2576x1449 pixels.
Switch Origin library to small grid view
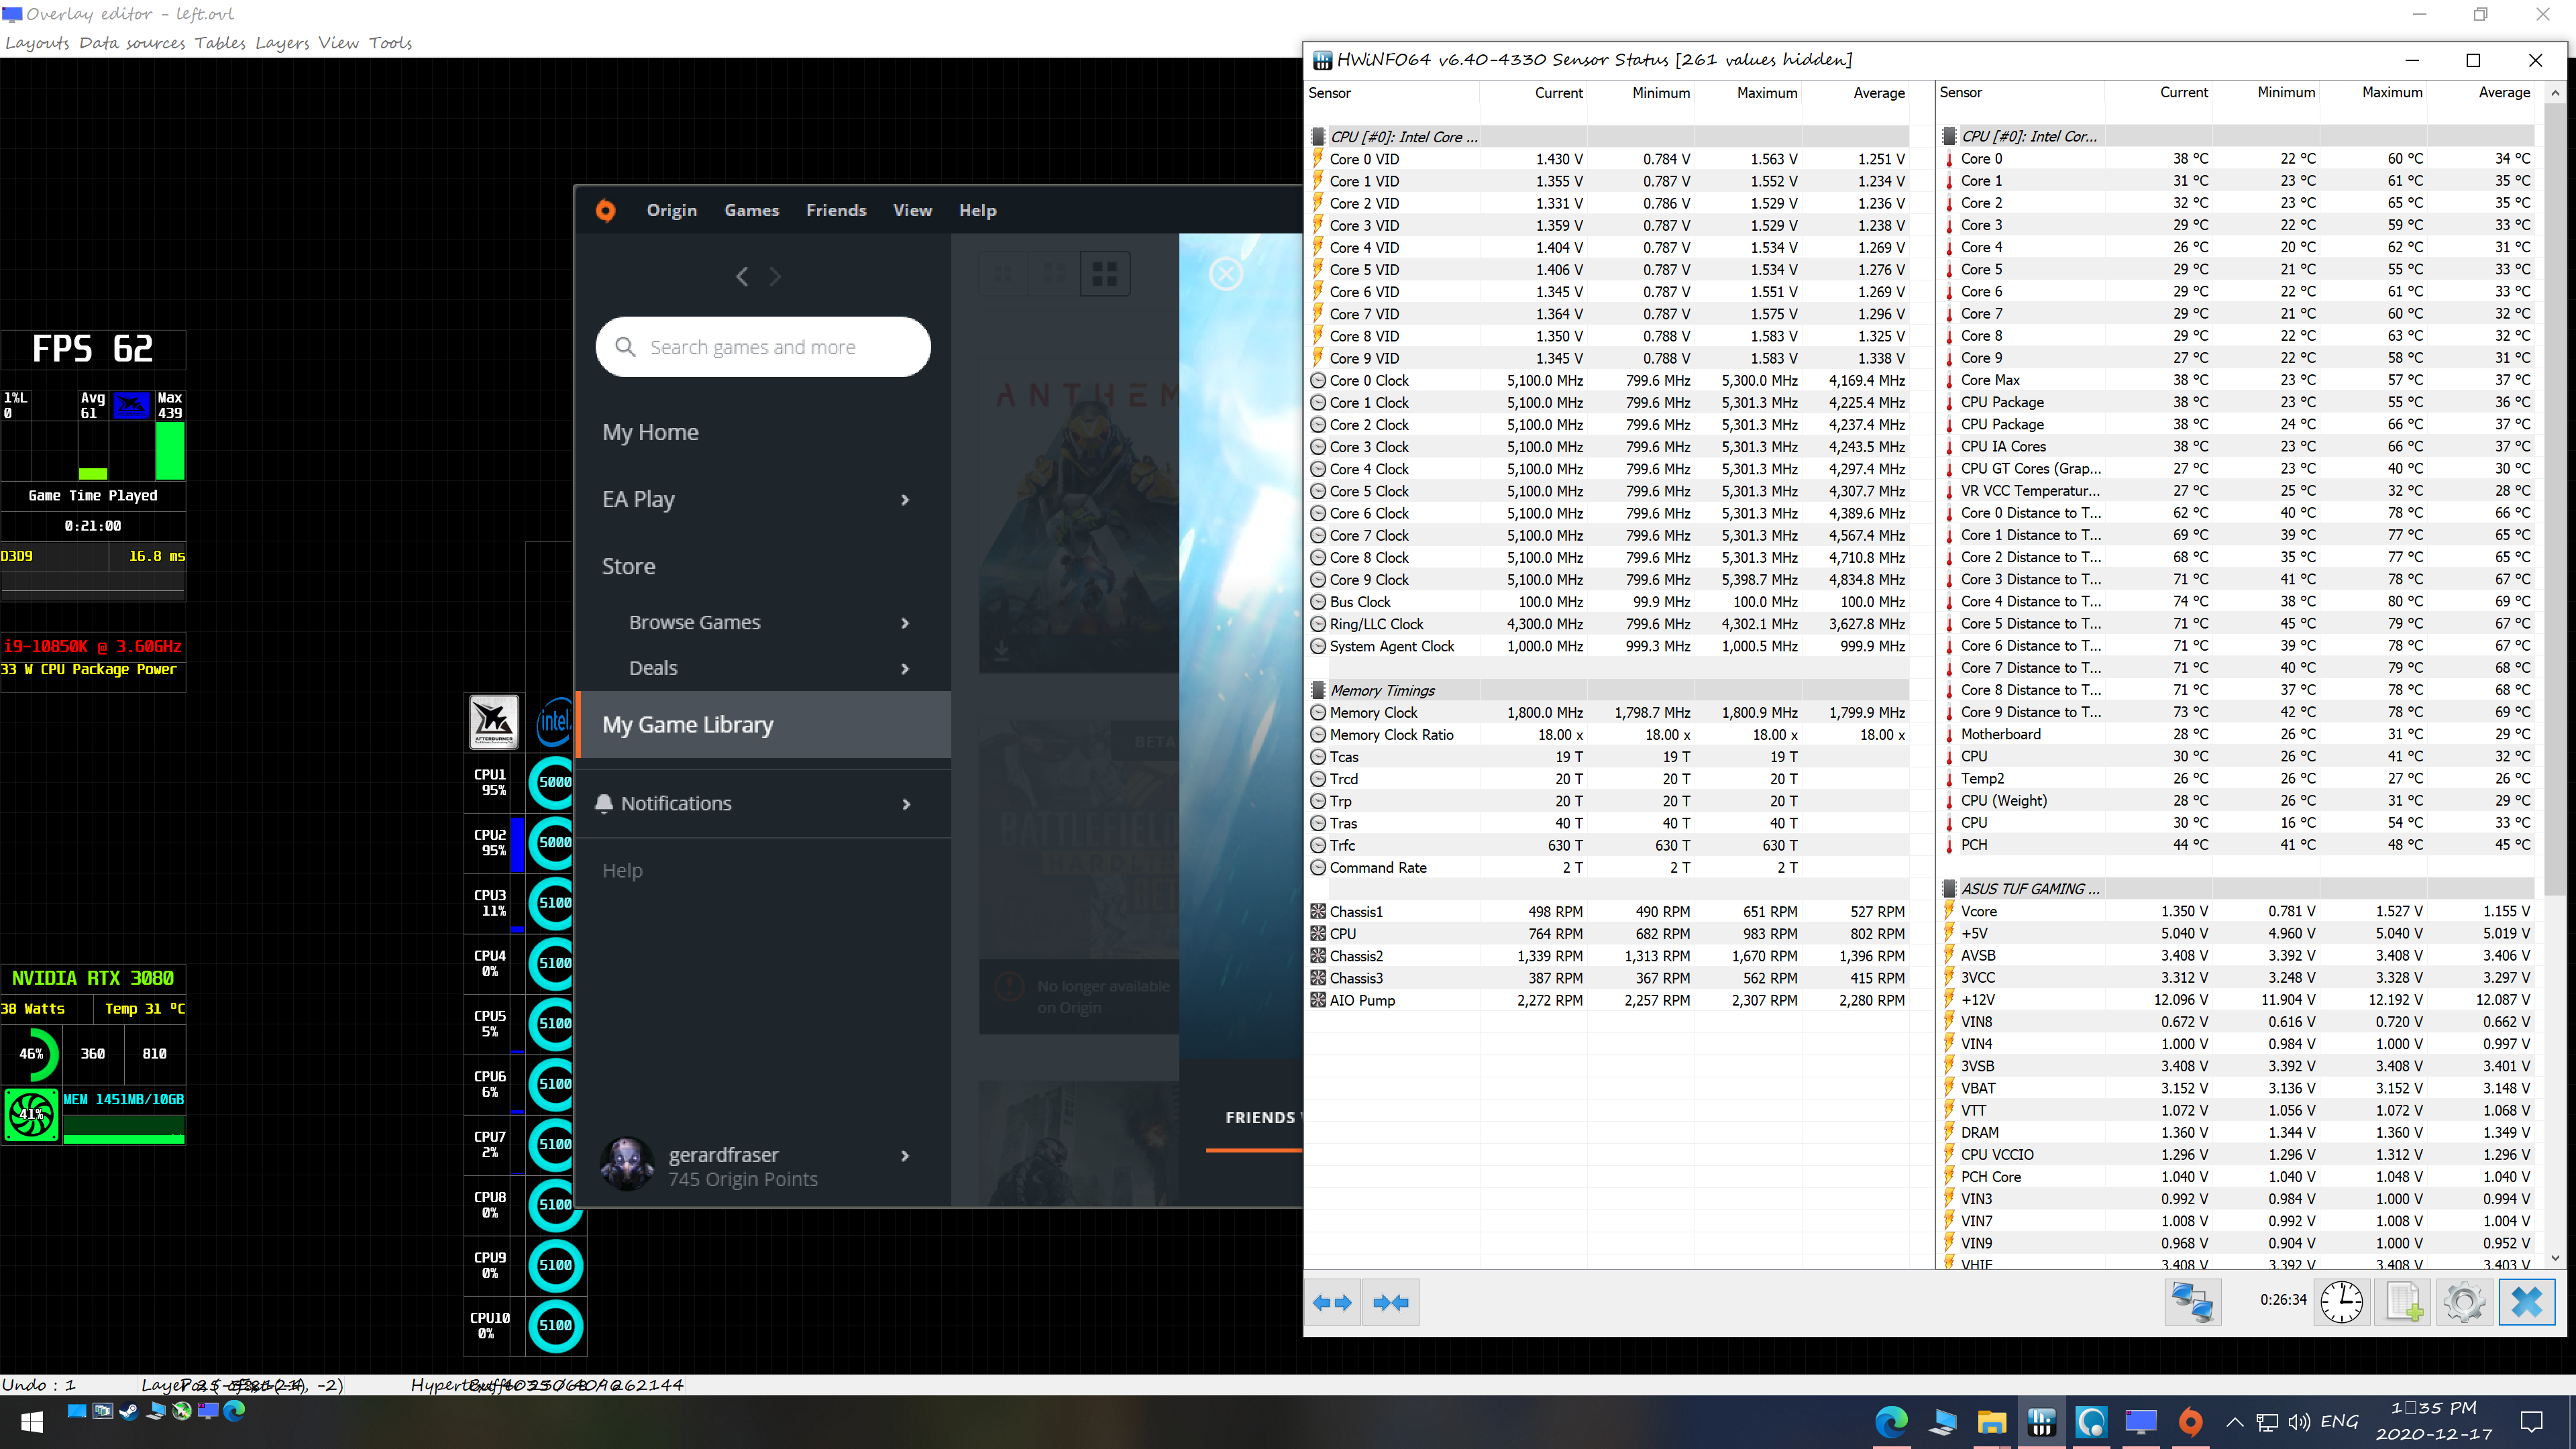(1003, 274)
